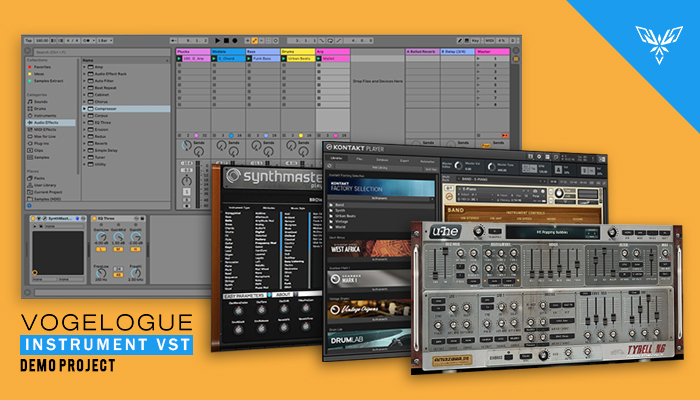Viewport: 700px width, 400px height.
Task: Open the Kontakt Libraries tab
Action: tap(337, 158)
